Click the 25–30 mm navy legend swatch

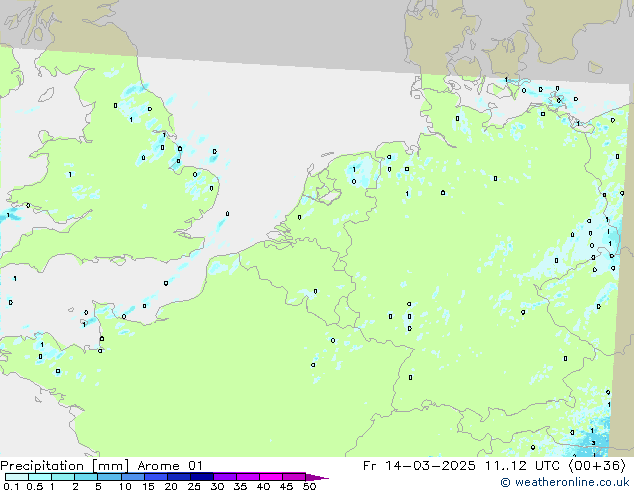(x=202, y=477)
